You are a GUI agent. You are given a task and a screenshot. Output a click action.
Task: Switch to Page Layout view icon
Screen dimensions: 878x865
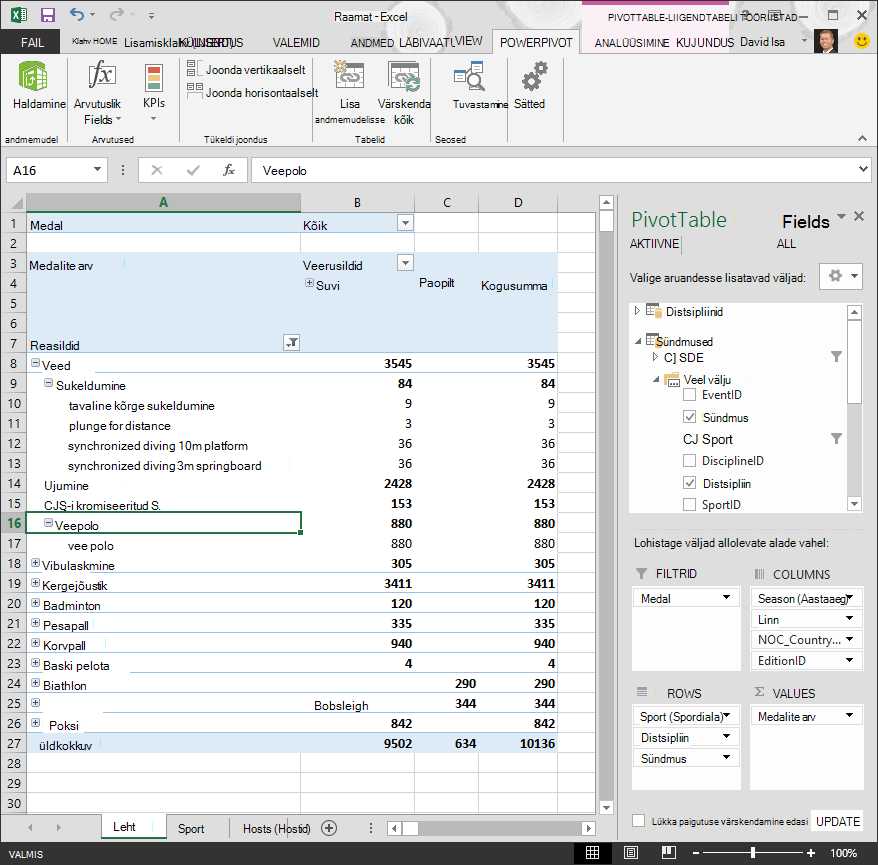[x=631, y=853]
